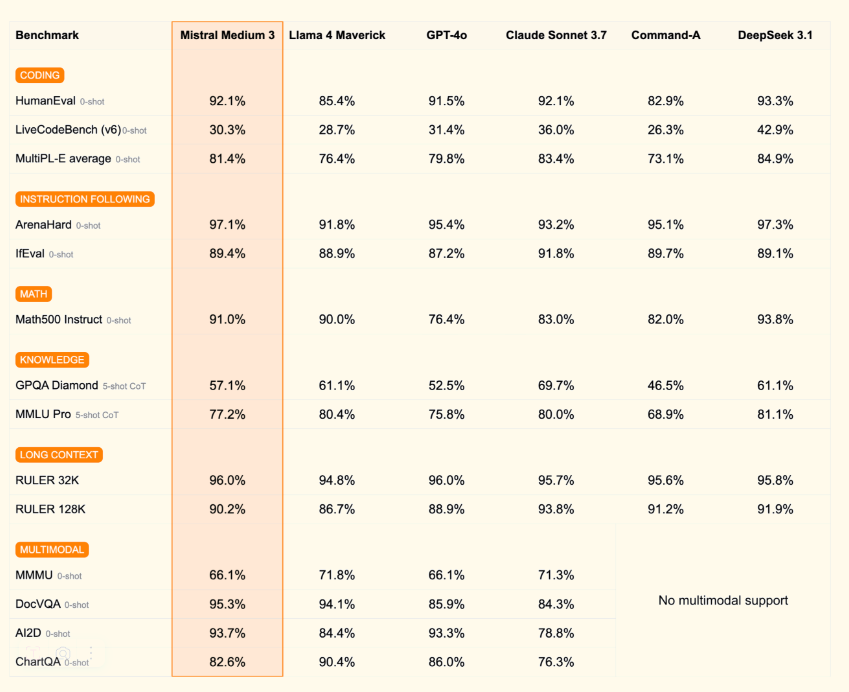Click Mistral's 97.1% ArenaHard score
849x692 pixels.
pos(227,225)
